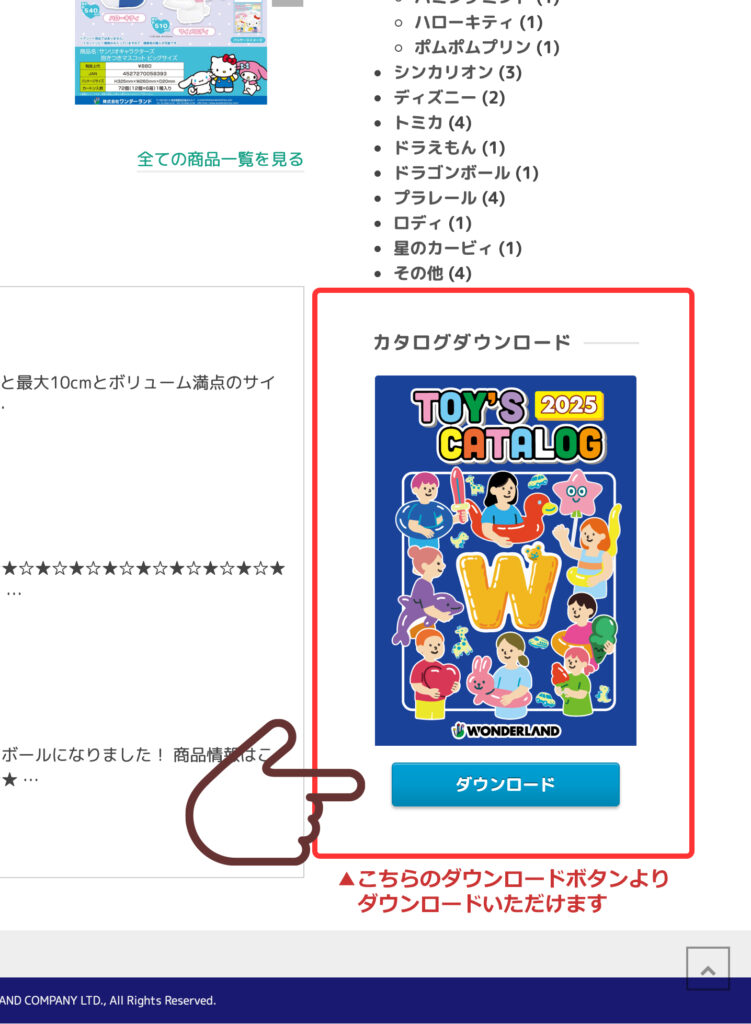Viewport: 751px width, 1024px height.
Task: Open the プラレール (4) category
Action: coord(449,198)
